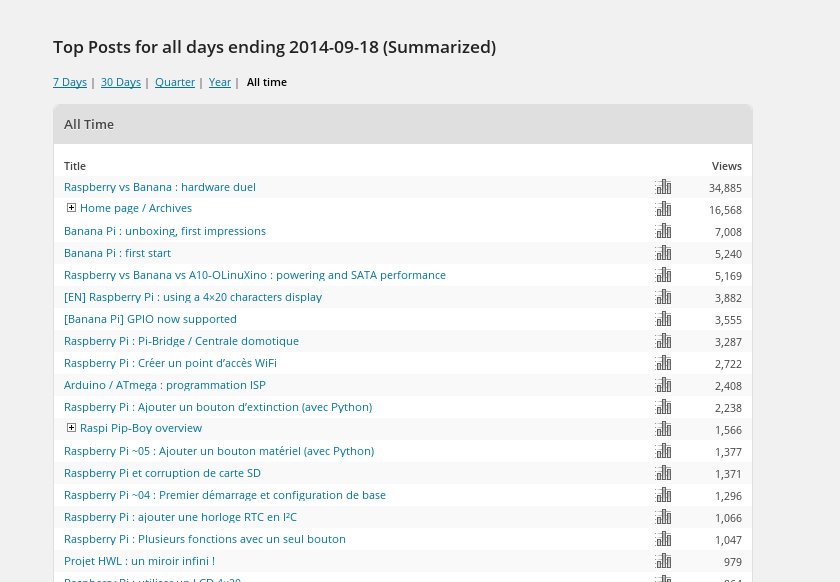This screenshot has height=582, width=840.
Task: View stats icon for GPIO now supported post
Action: pos(663,319)
